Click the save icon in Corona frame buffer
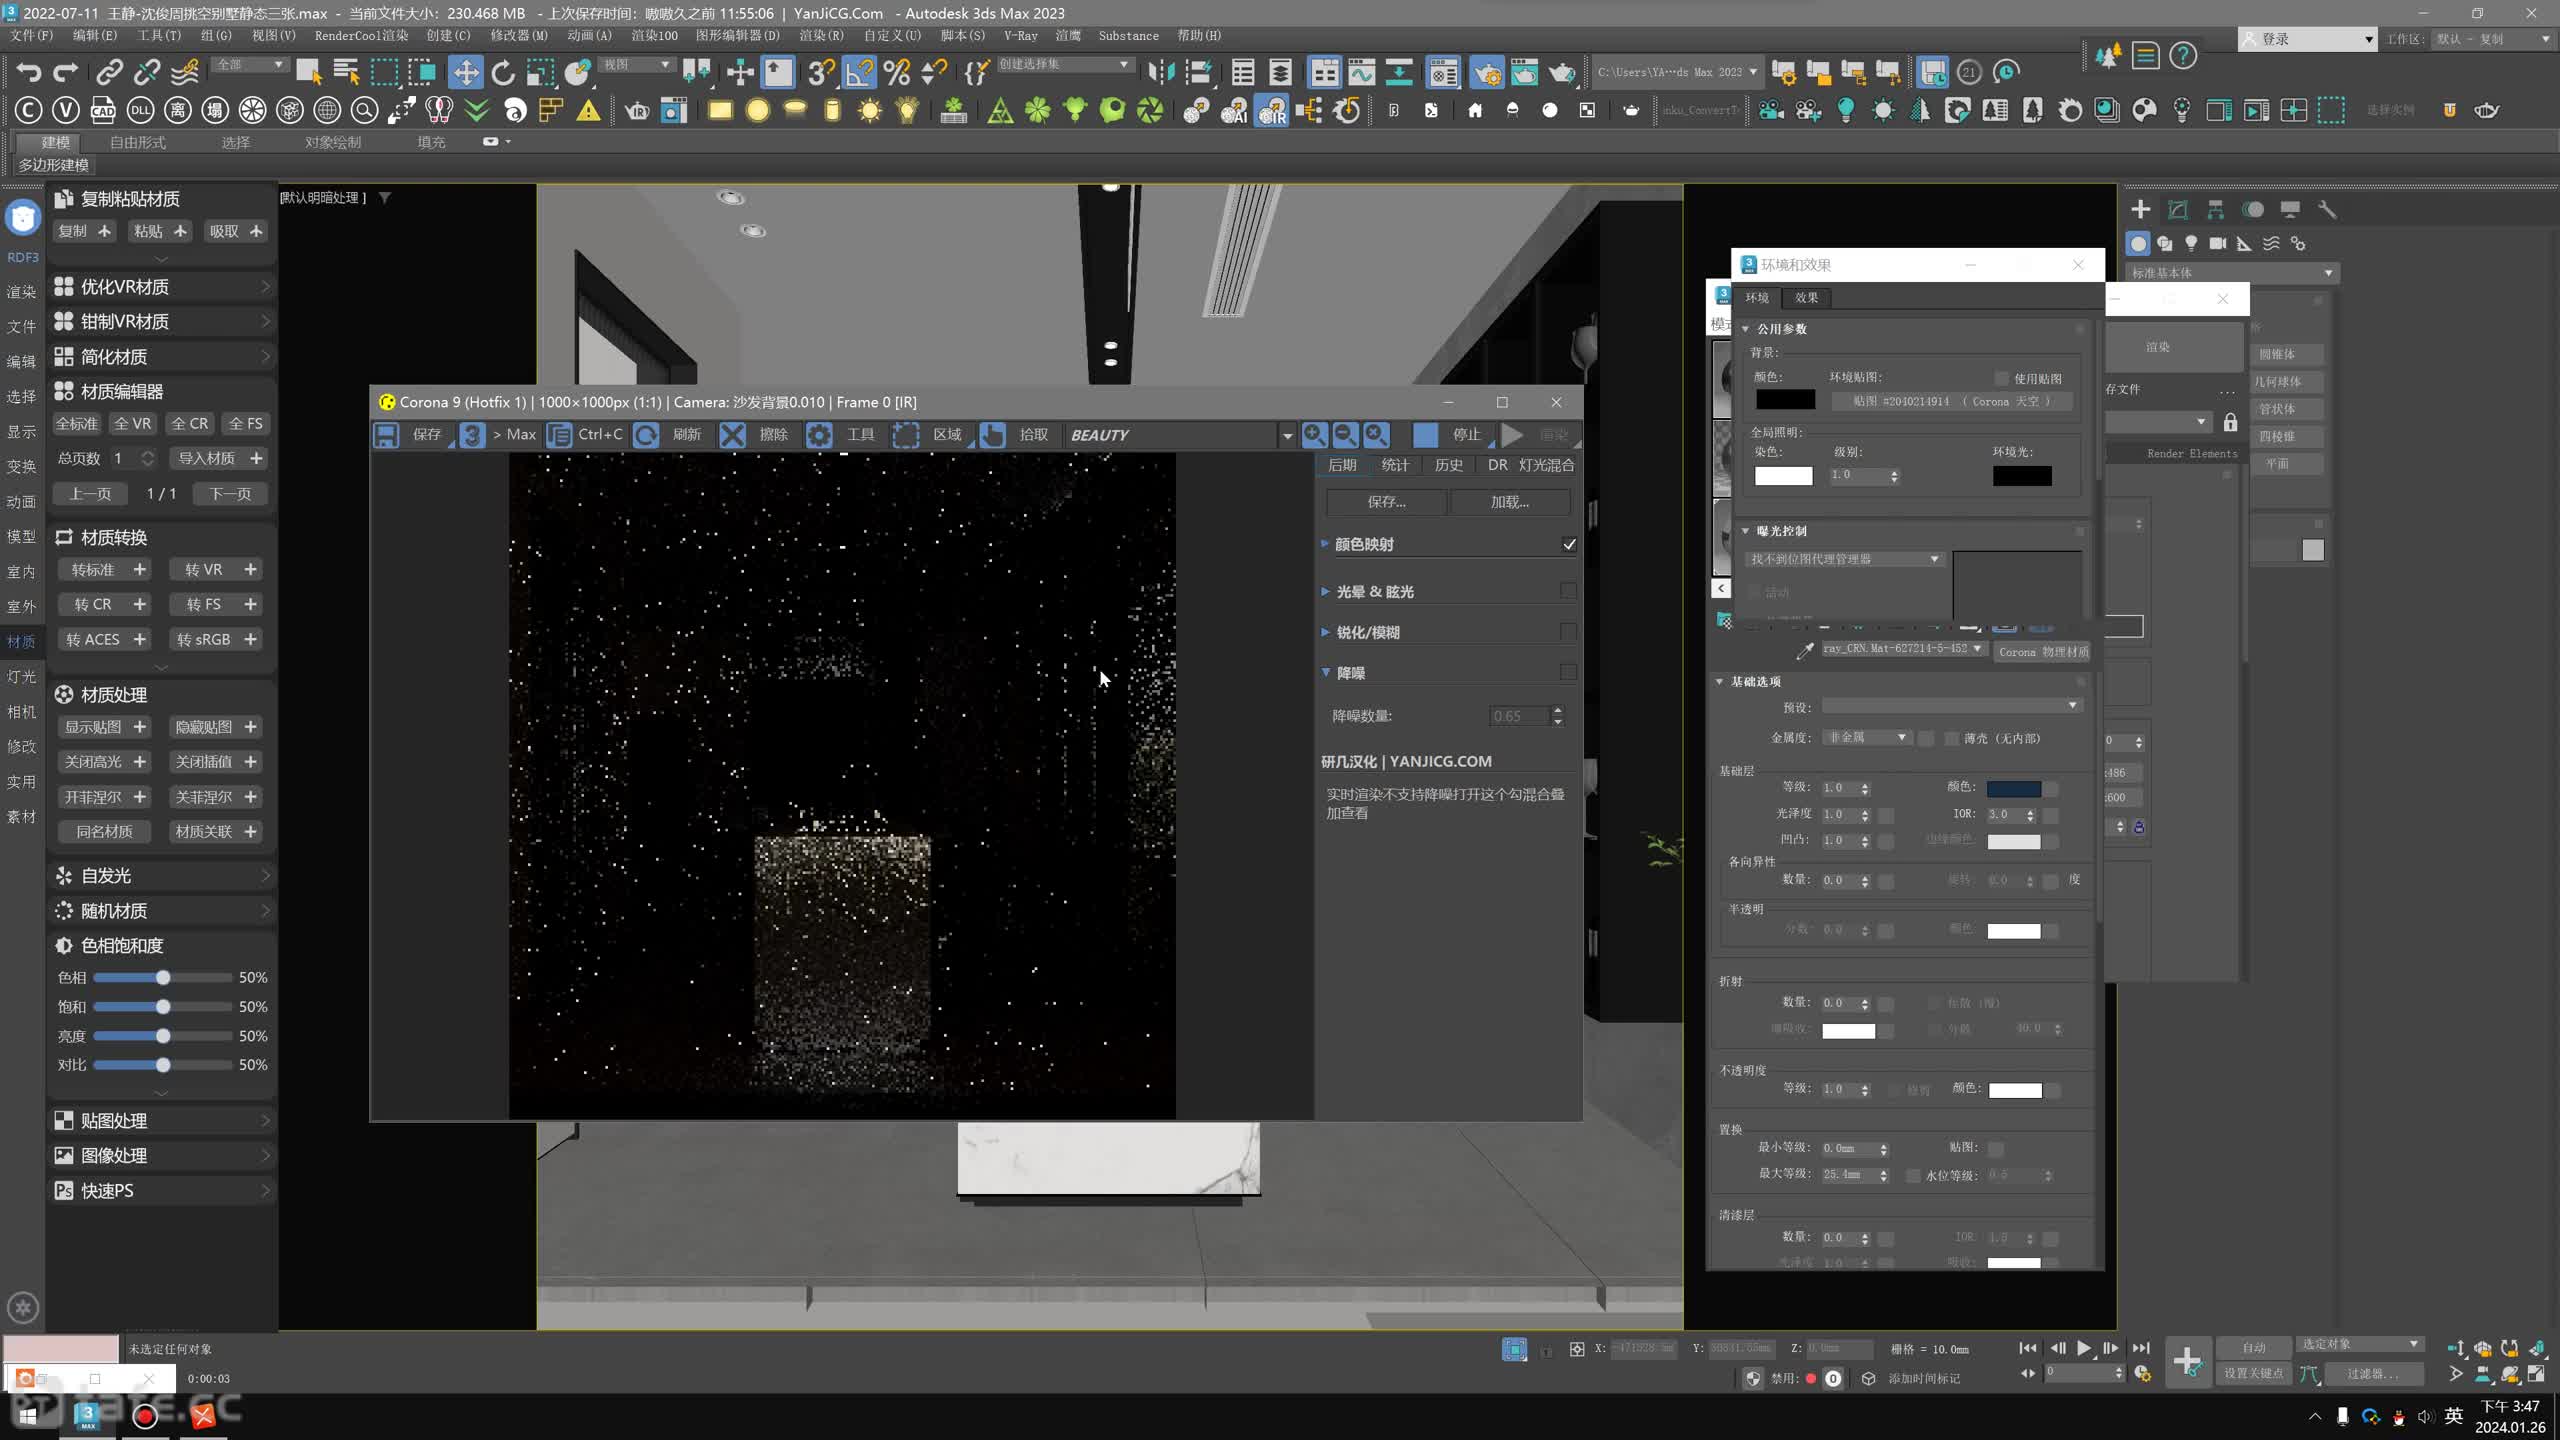Image resolution: width=2560 pixels, height=1440 pixels. coord(387,435)
